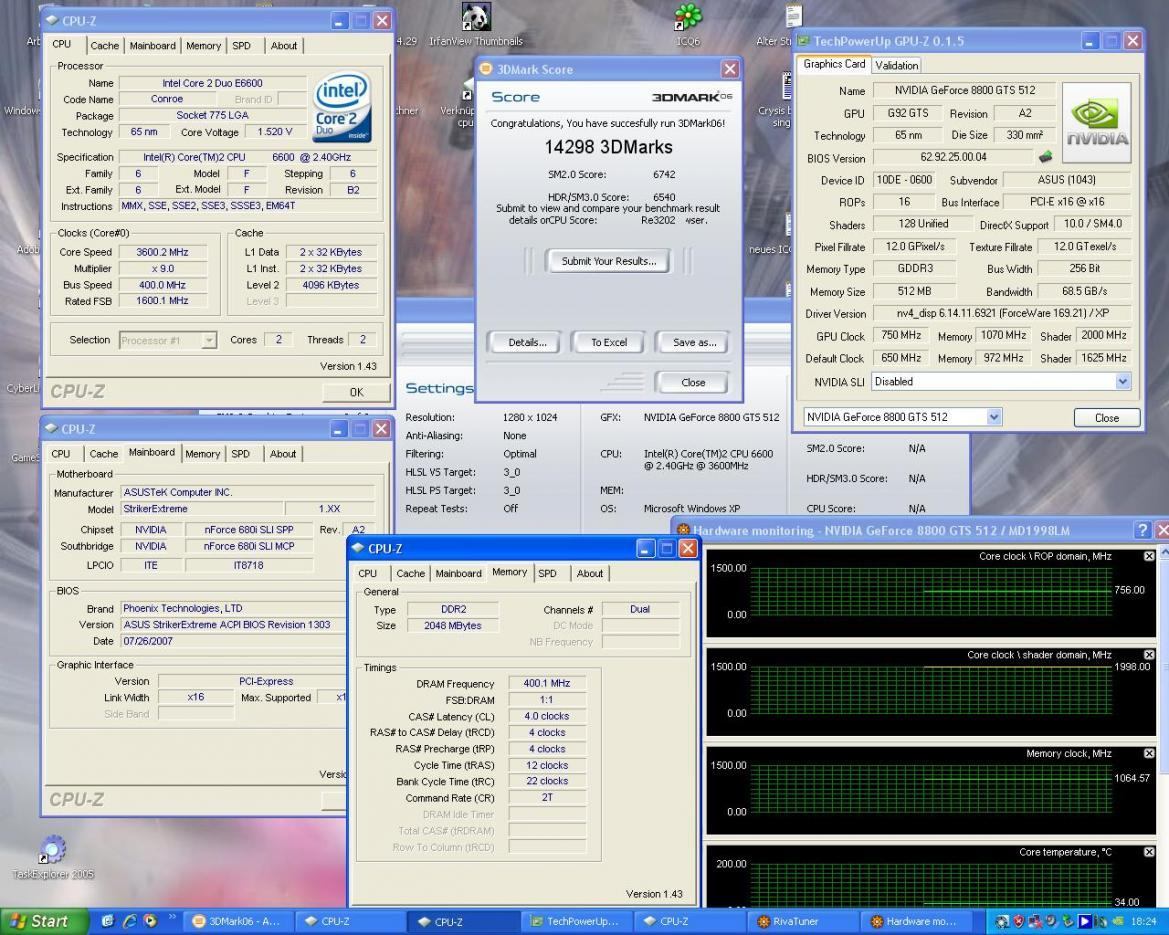Switch to the Validation tab in GPU-Z
This screenshot has width=1169, height=935.
click(896, 65)
